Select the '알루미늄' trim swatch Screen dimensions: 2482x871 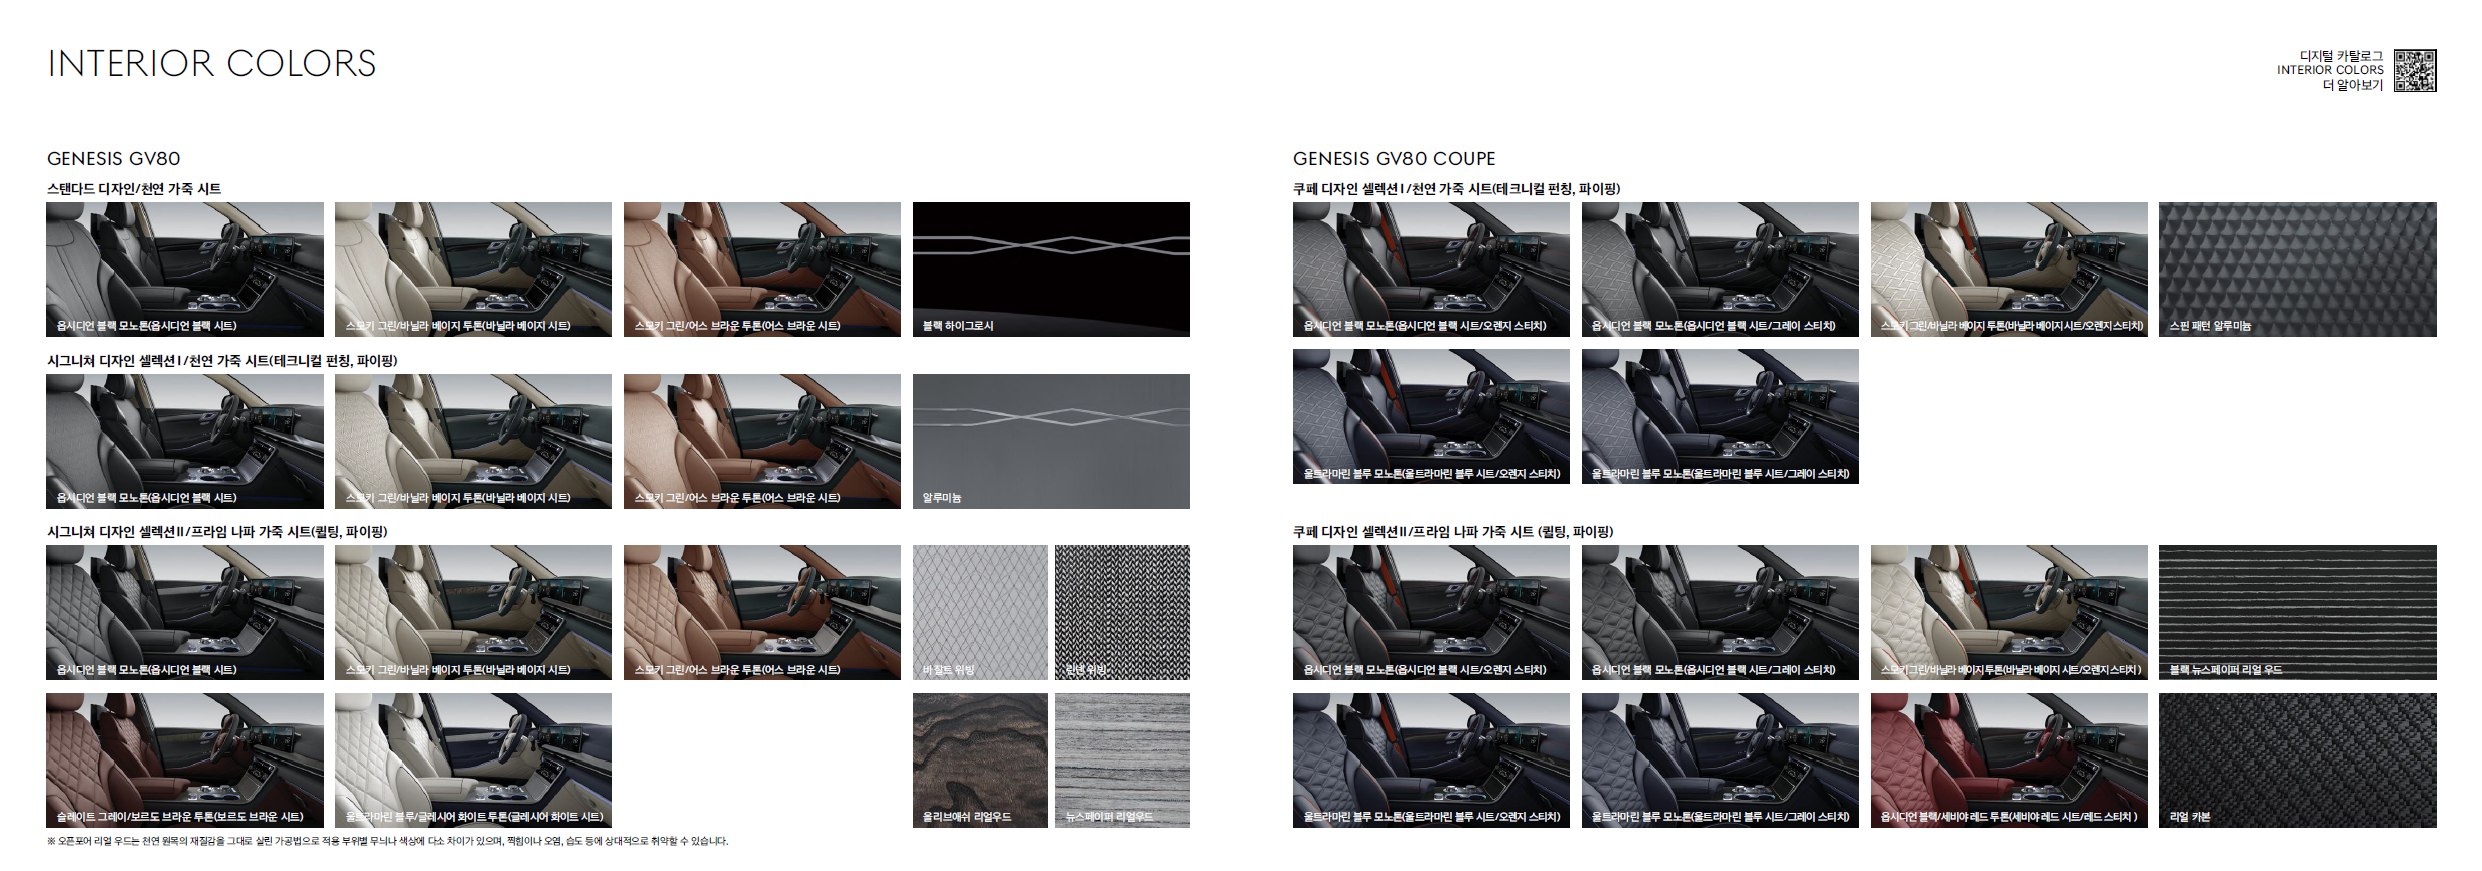click(1051, 441)
